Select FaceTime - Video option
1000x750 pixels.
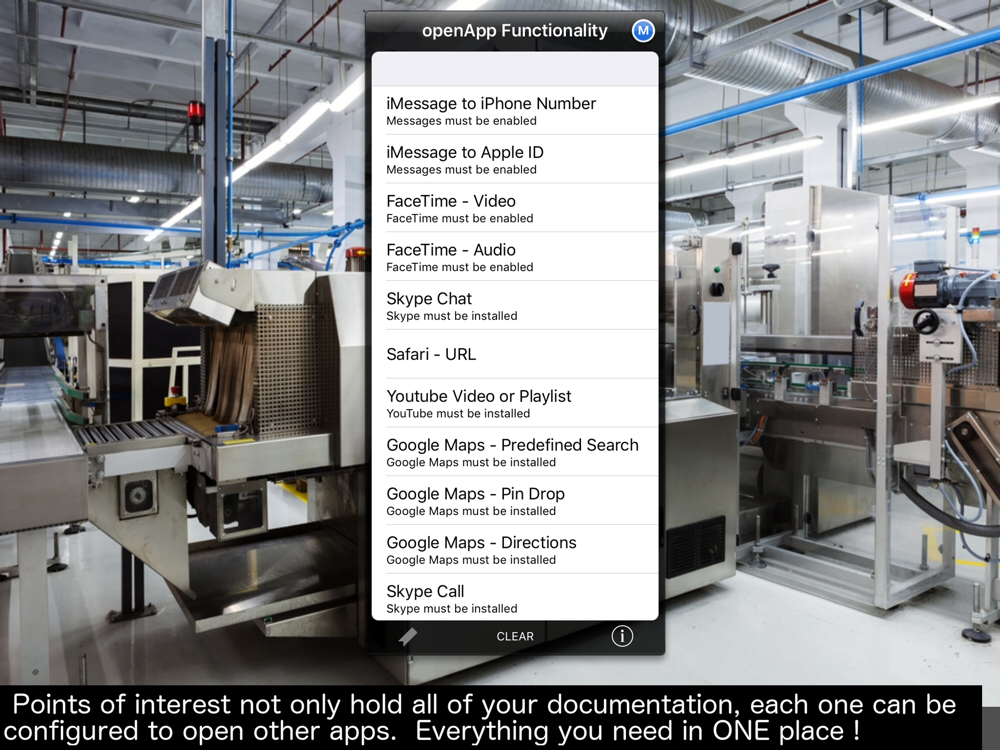coord(515,208)
